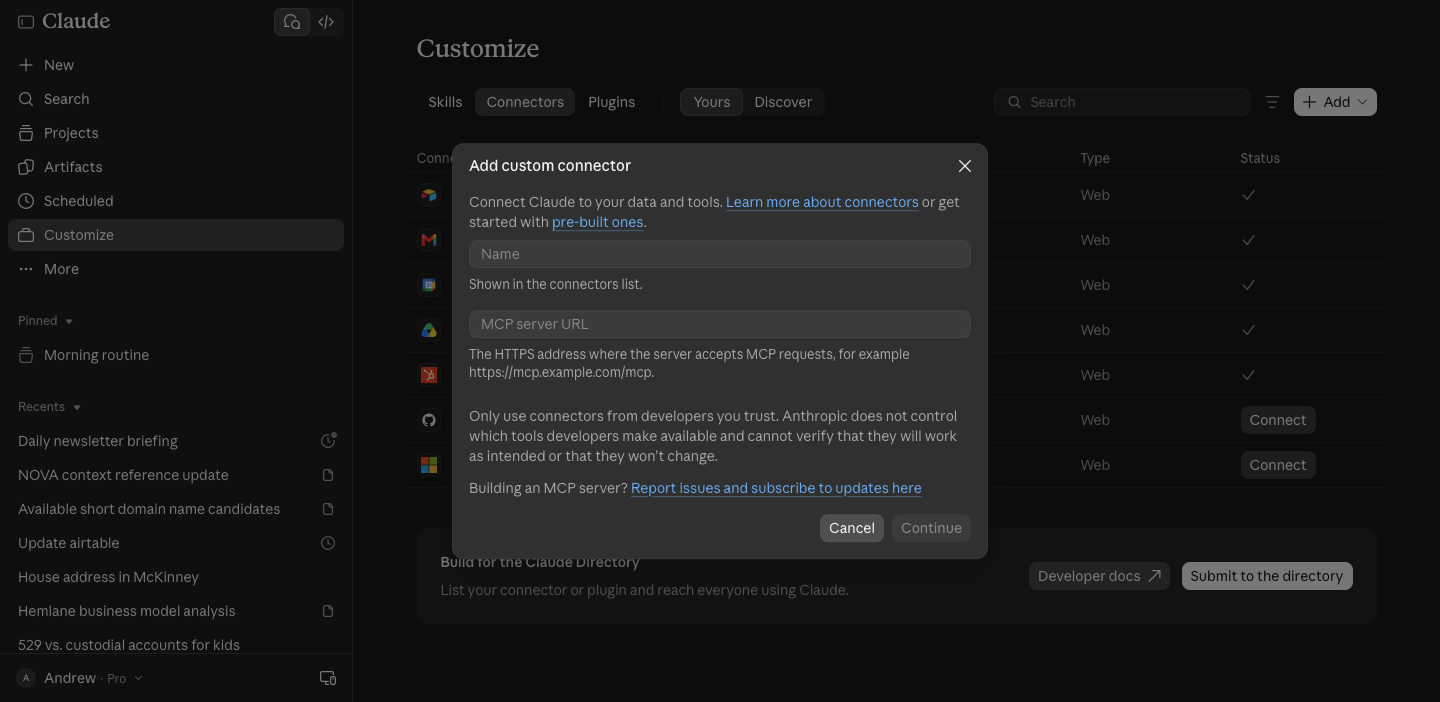Select the Discover filter tab
Viewport: 1440px width, 702px height.
[x=783, y=102]
